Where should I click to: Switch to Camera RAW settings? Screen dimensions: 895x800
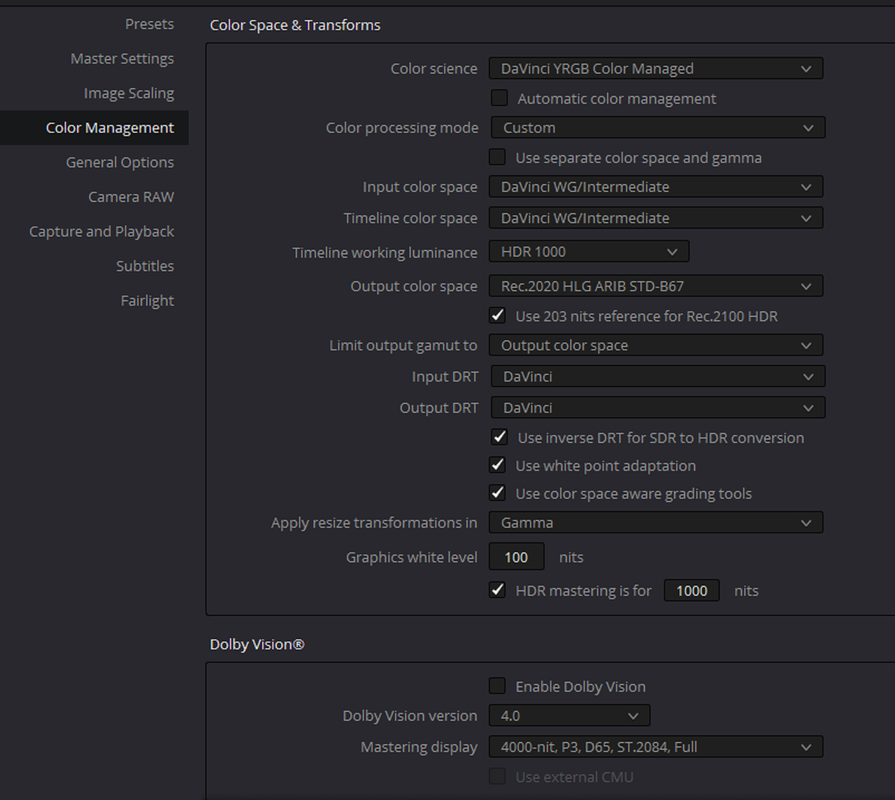pos(131,197)
